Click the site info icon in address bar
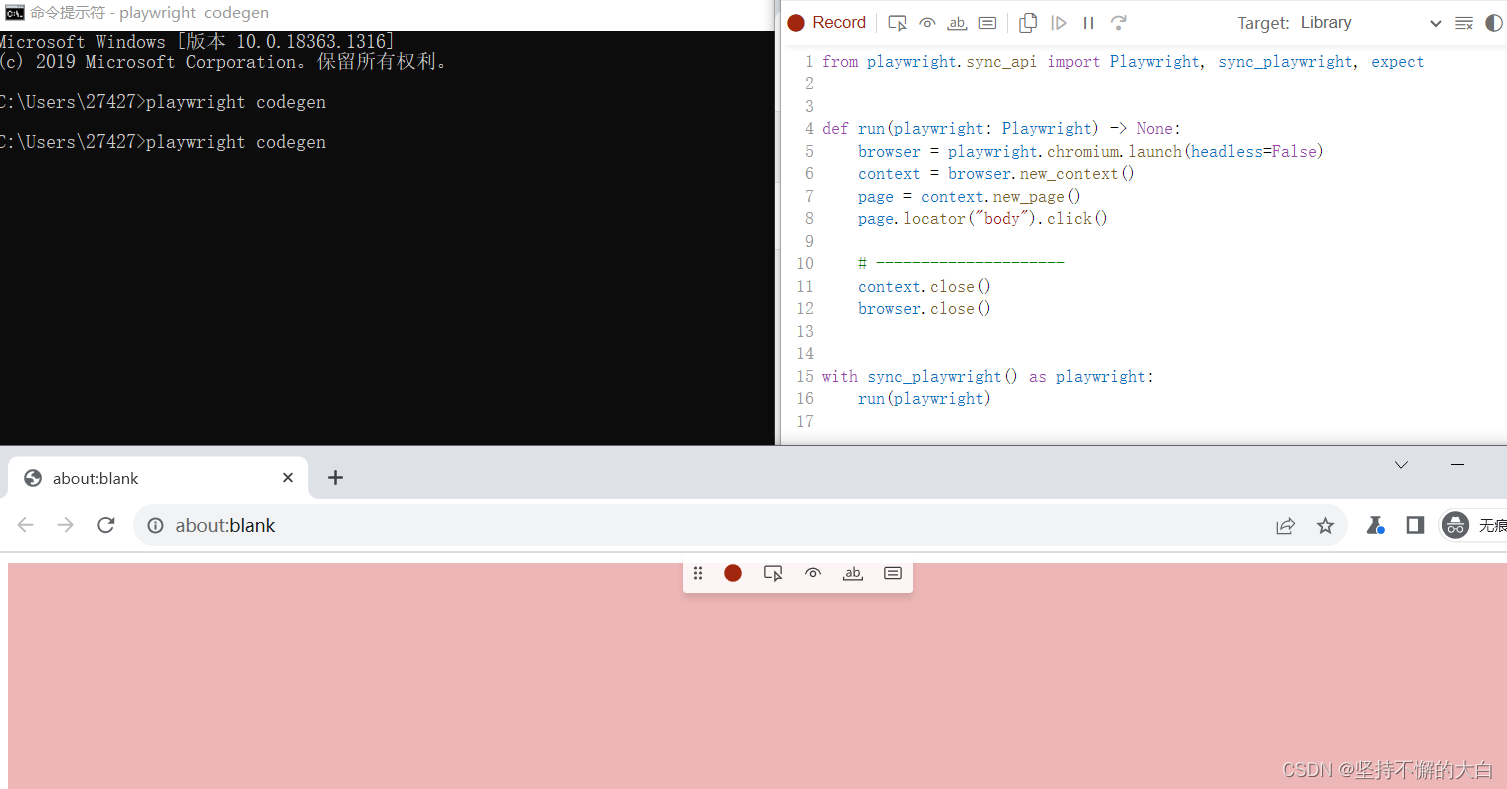Viewport: 1507px width, 789px height. (155, 525)
